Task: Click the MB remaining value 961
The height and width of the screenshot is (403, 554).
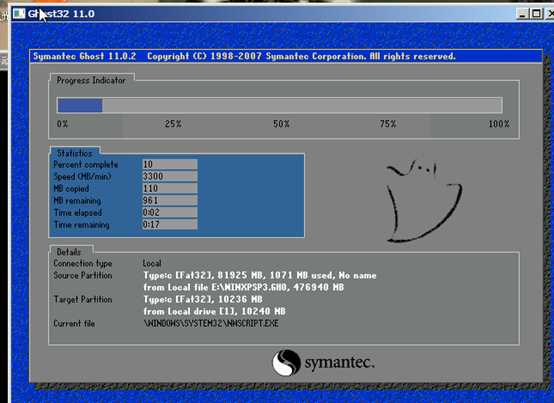Action: tap(170, 200)
